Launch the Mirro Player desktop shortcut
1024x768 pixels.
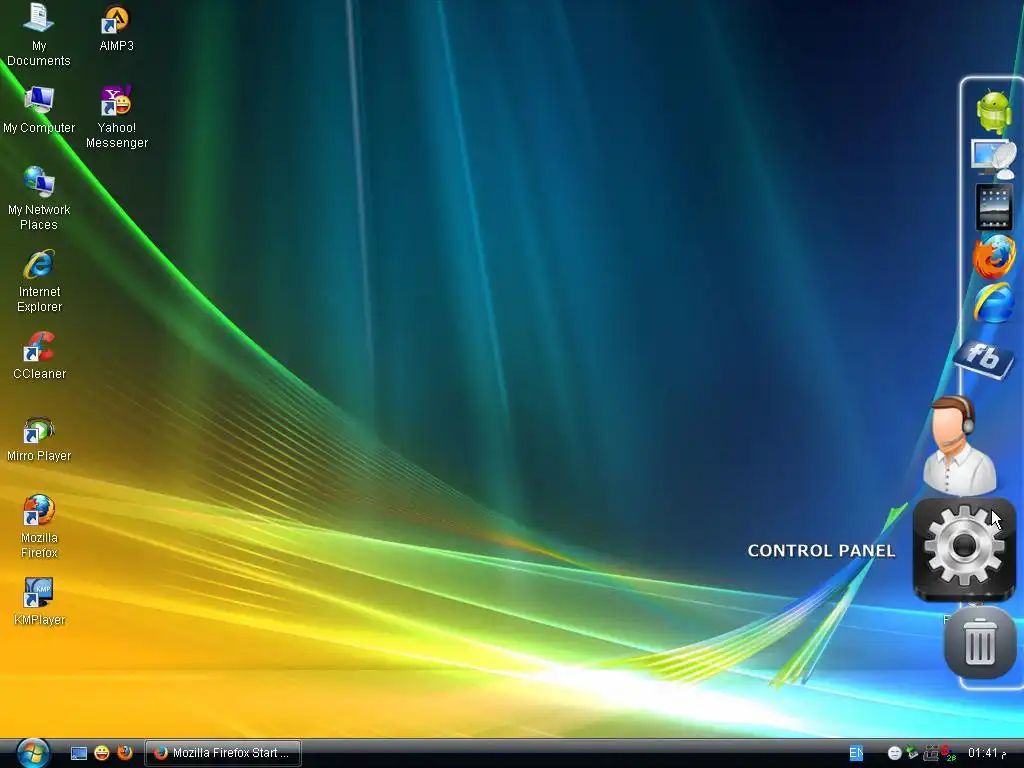(x=39, y=438)
